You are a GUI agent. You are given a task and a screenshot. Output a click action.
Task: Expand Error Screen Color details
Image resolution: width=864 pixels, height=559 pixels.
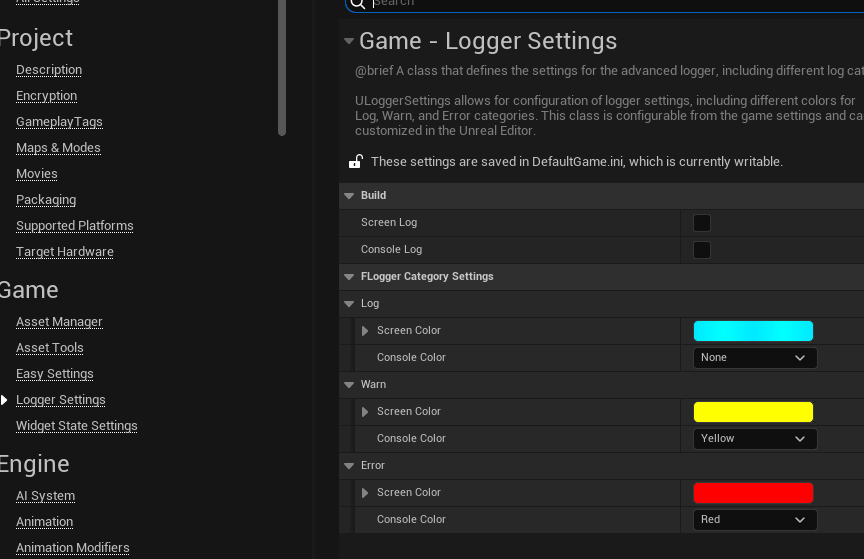[365, 493]
